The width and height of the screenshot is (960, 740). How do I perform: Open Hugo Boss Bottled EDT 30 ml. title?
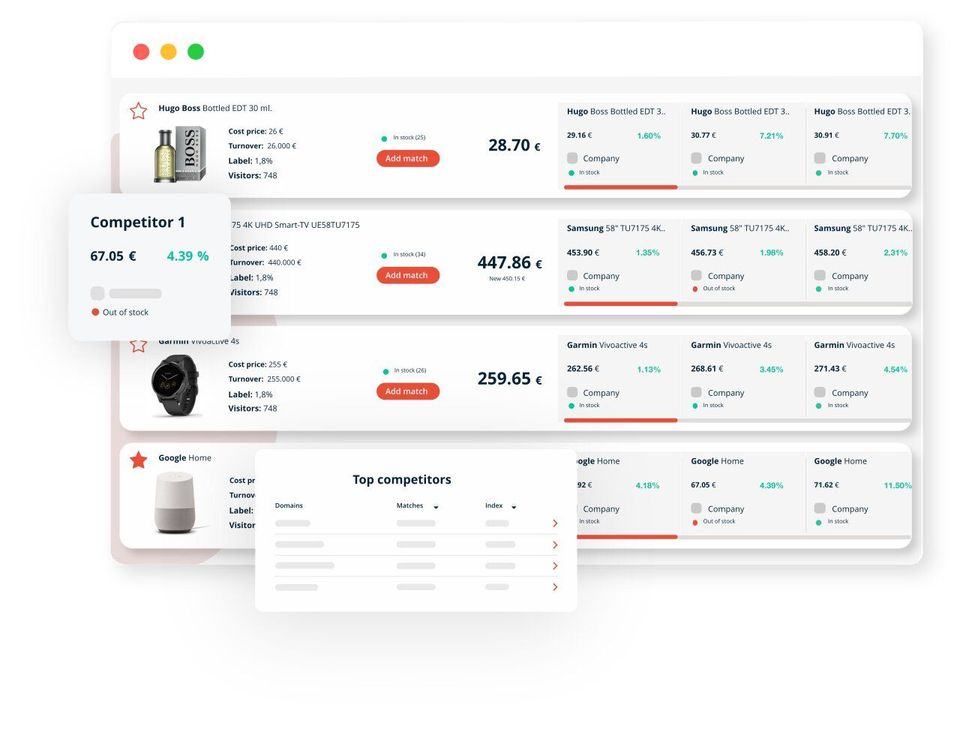215,108
